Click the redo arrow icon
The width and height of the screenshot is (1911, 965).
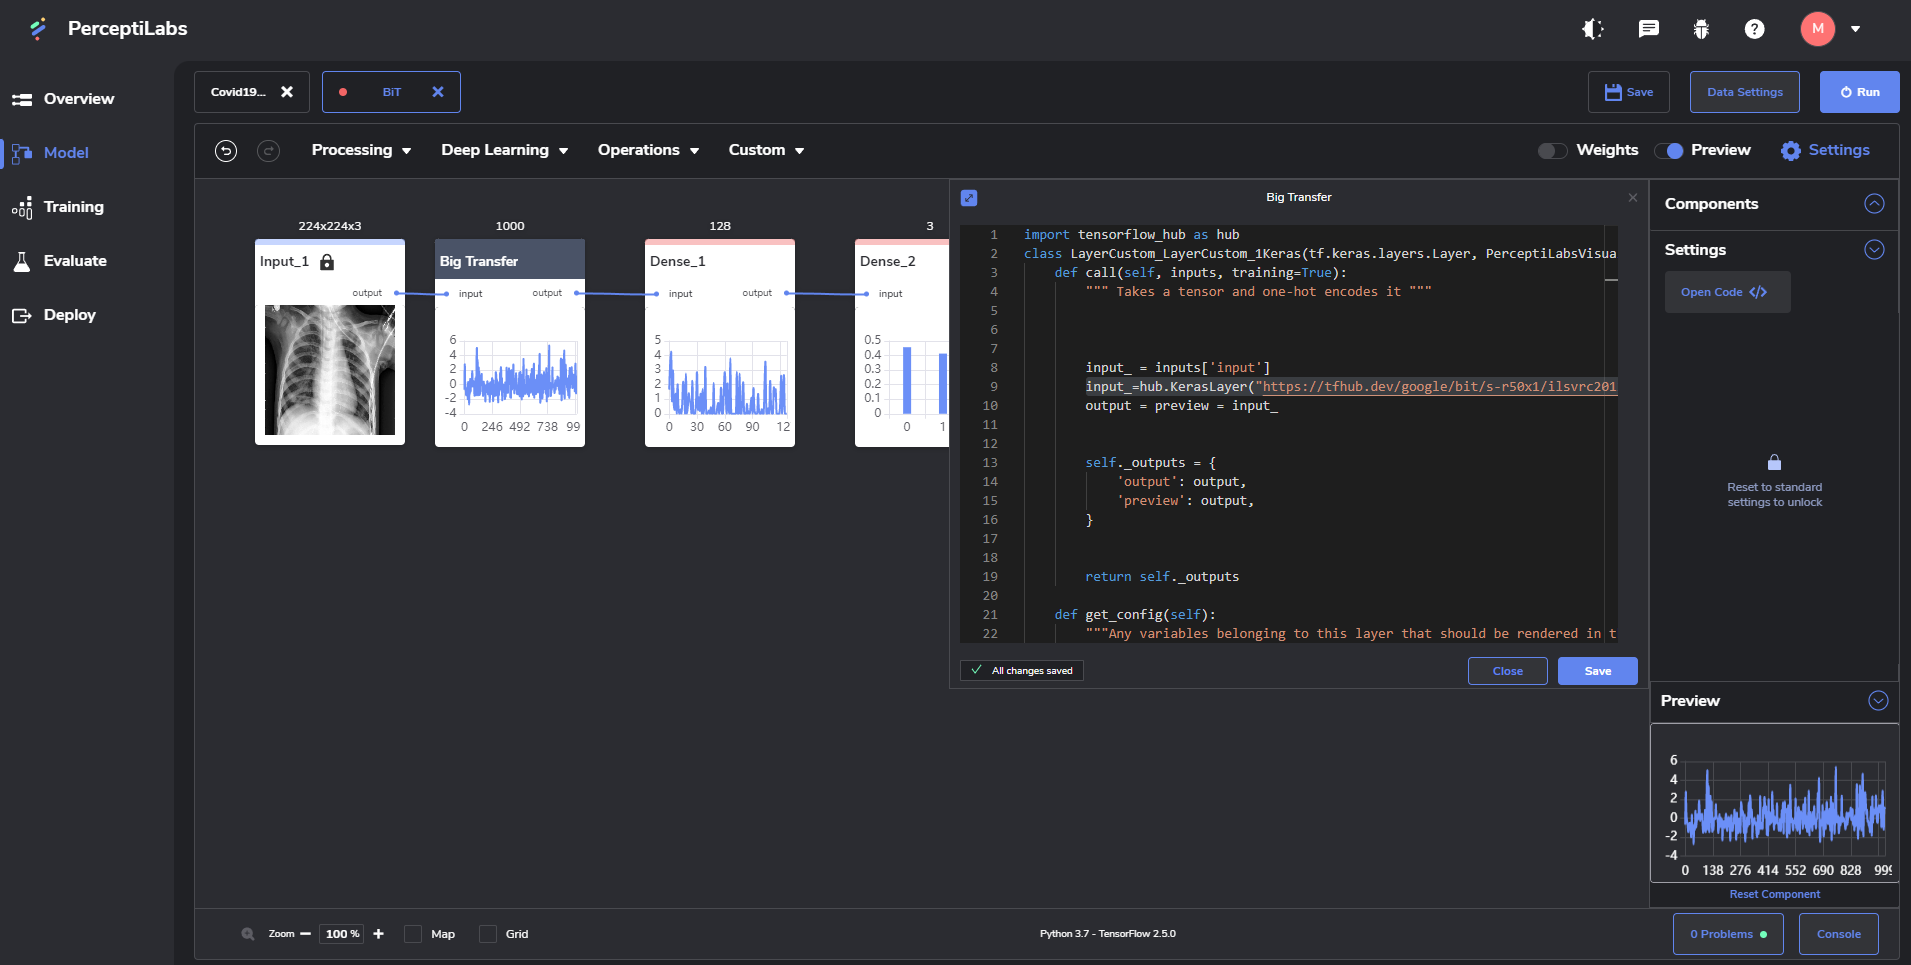click(268, 151)
